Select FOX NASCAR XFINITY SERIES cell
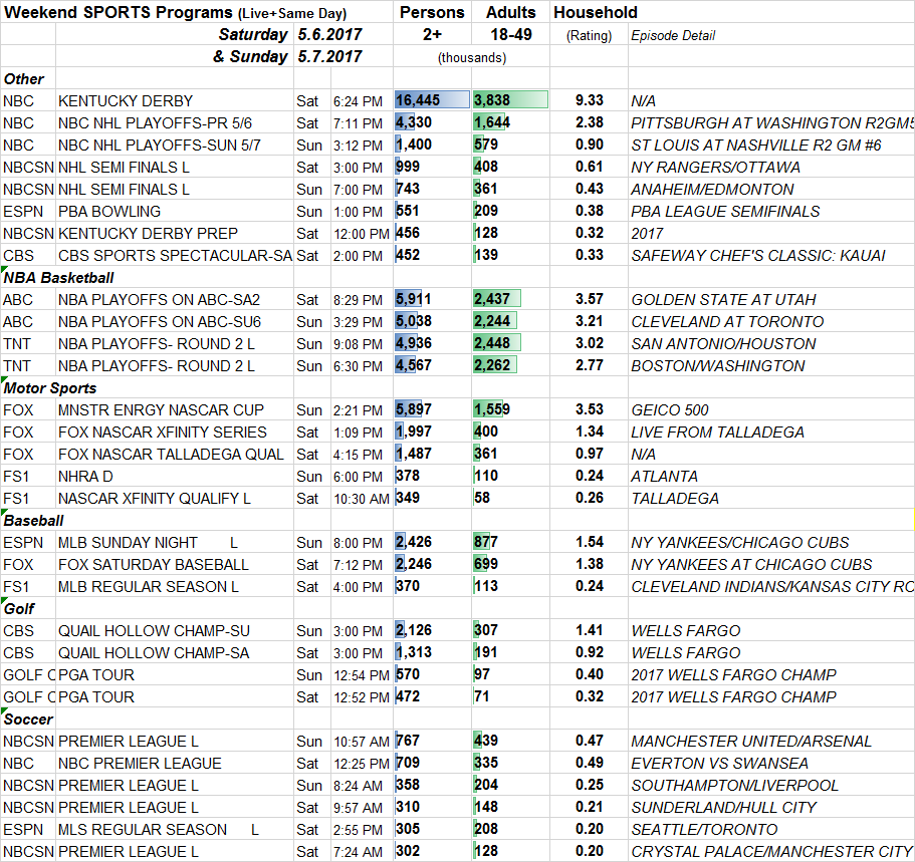915x862 pixels. (174, 432)
